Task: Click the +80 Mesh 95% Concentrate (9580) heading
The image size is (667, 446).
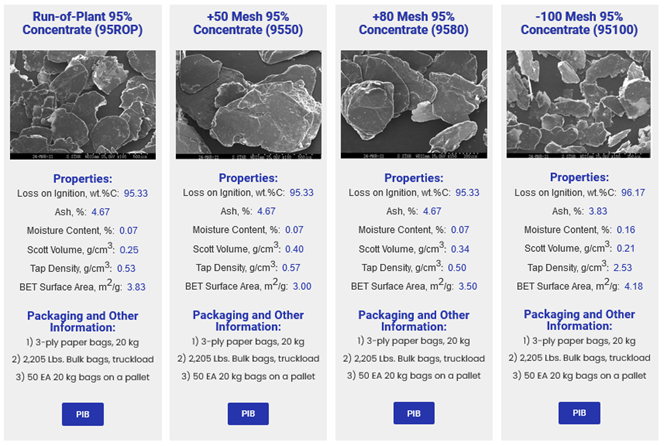Action: coord(414,24)
